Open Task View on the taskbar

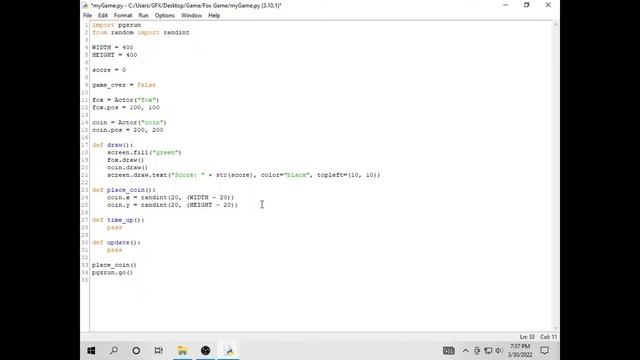(159, 351)
